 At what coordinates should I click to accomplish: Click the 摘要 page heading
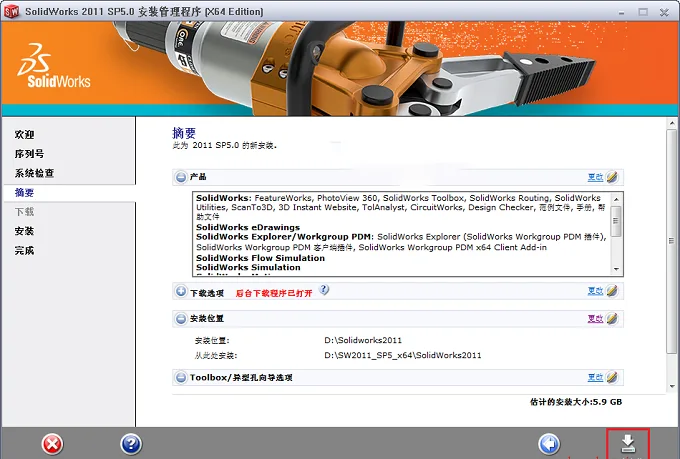coord(184,133)
